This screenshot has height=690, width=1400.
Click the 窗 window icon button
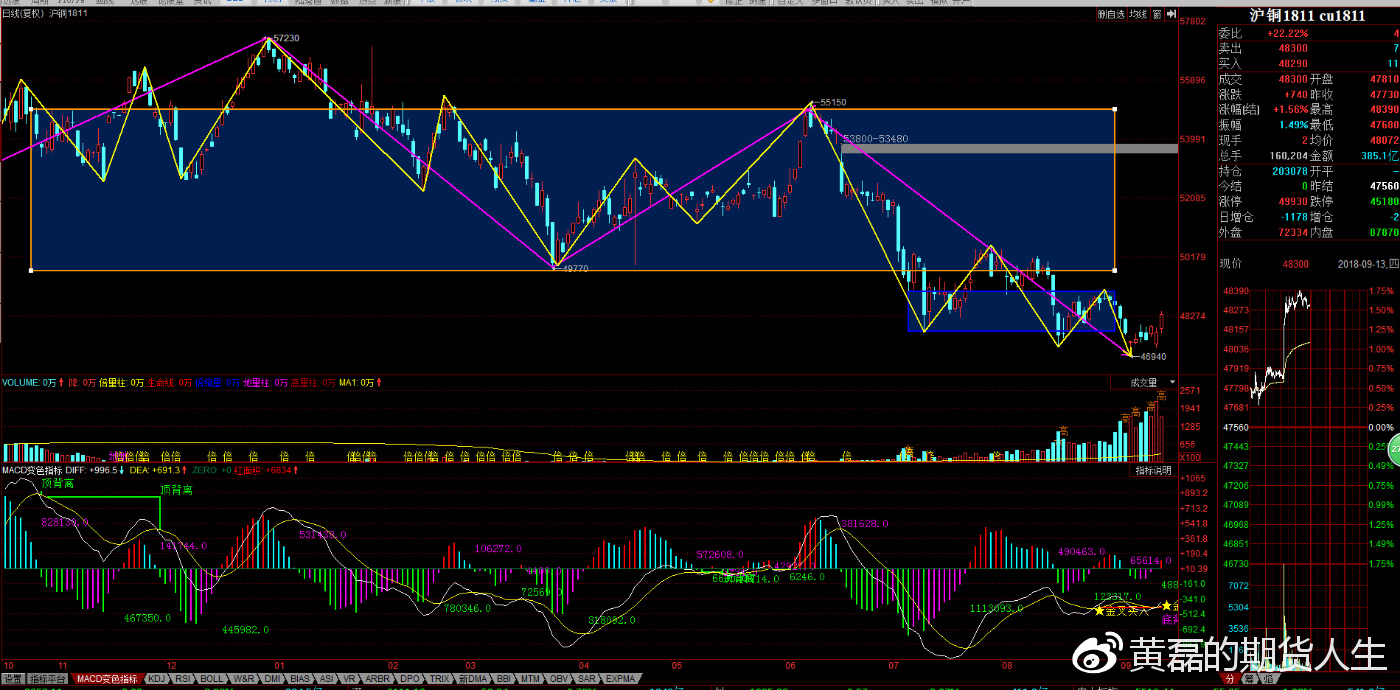(1156, 14)
